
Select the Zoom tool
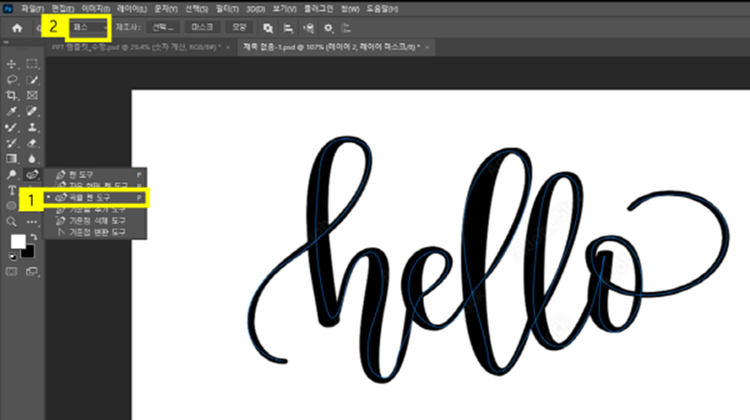point(11,221)
